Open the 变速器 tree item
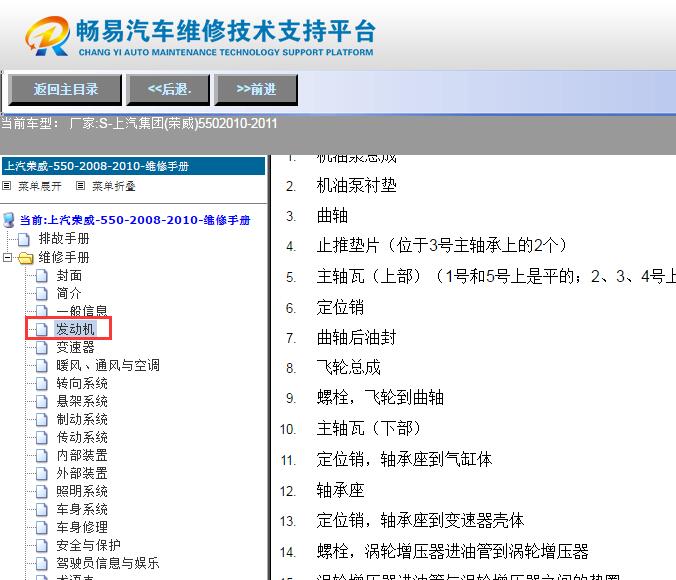 click(x=75, y=347)
